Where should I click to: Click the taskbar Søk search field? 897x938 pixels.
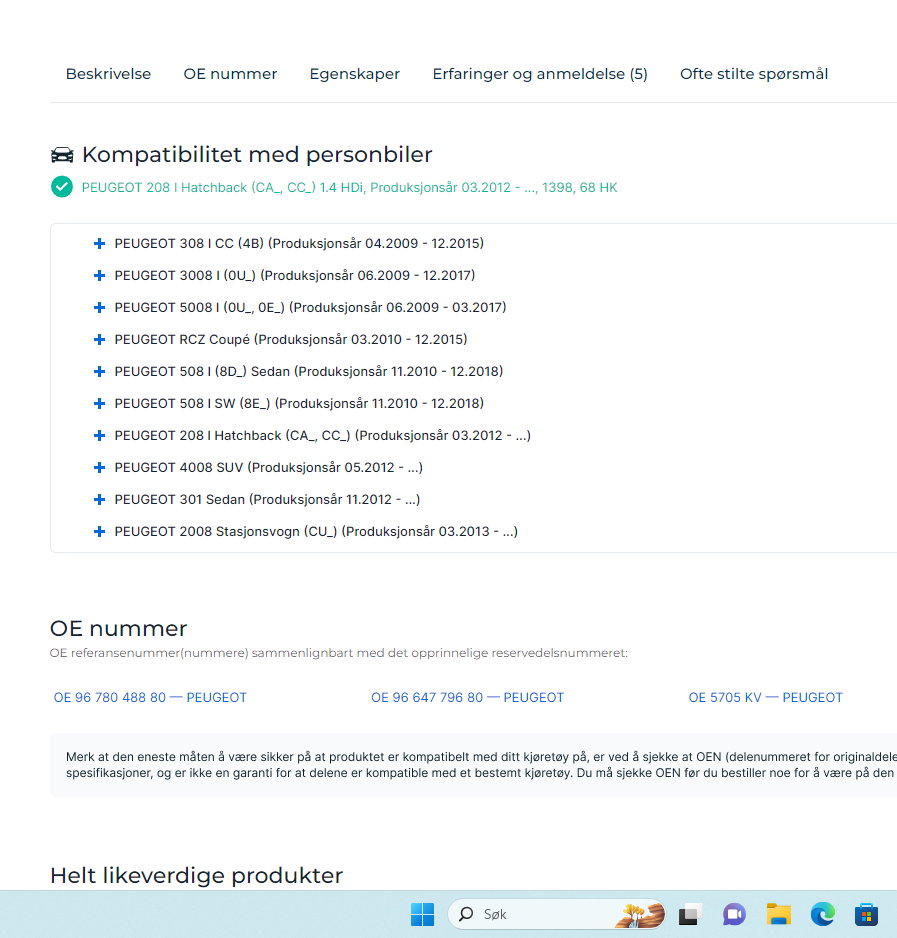557,914
